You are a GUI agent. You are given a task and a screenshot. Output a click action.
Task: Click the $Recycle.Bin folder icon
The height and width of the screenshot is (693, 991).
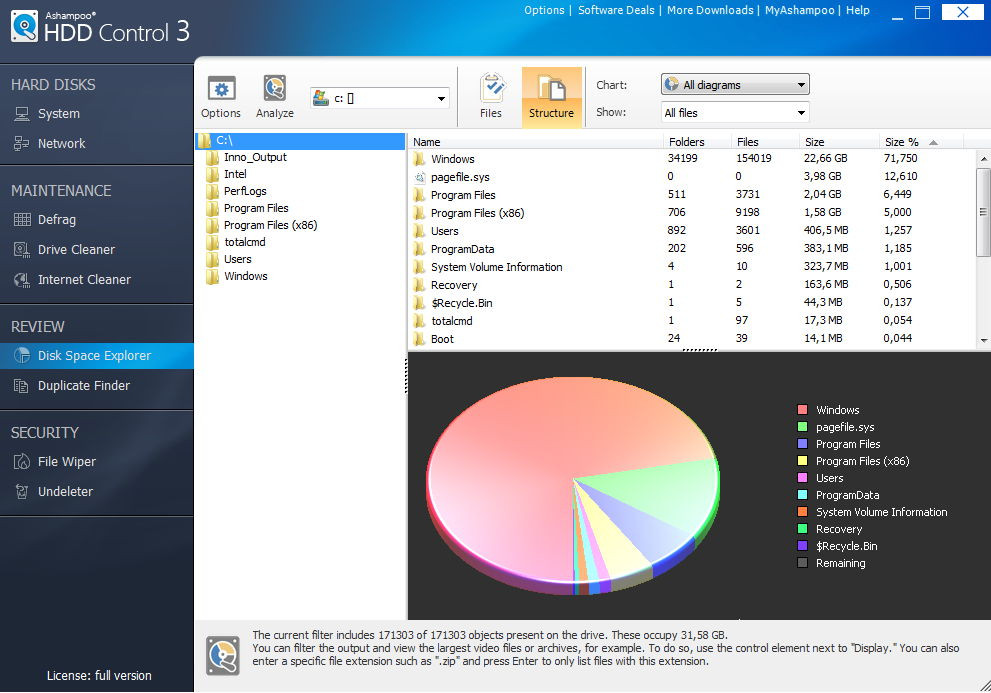(x=419, y=303)
